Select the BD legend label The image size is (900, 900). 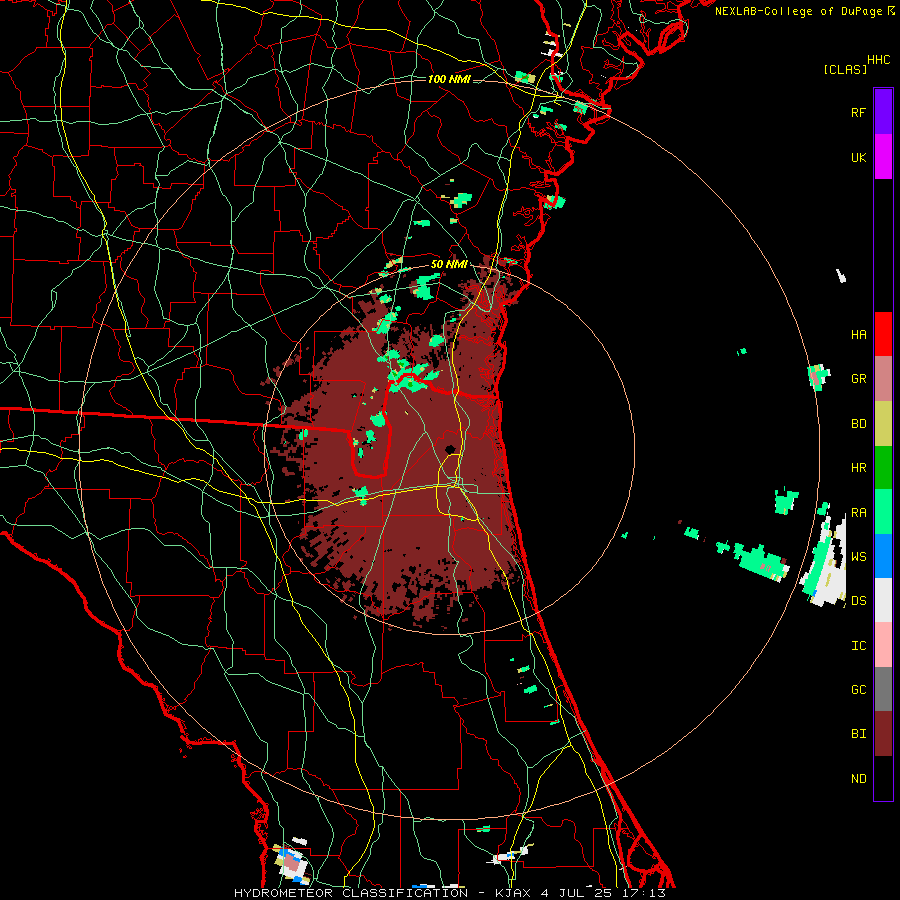pyautogui.click(x=858, y=424)
